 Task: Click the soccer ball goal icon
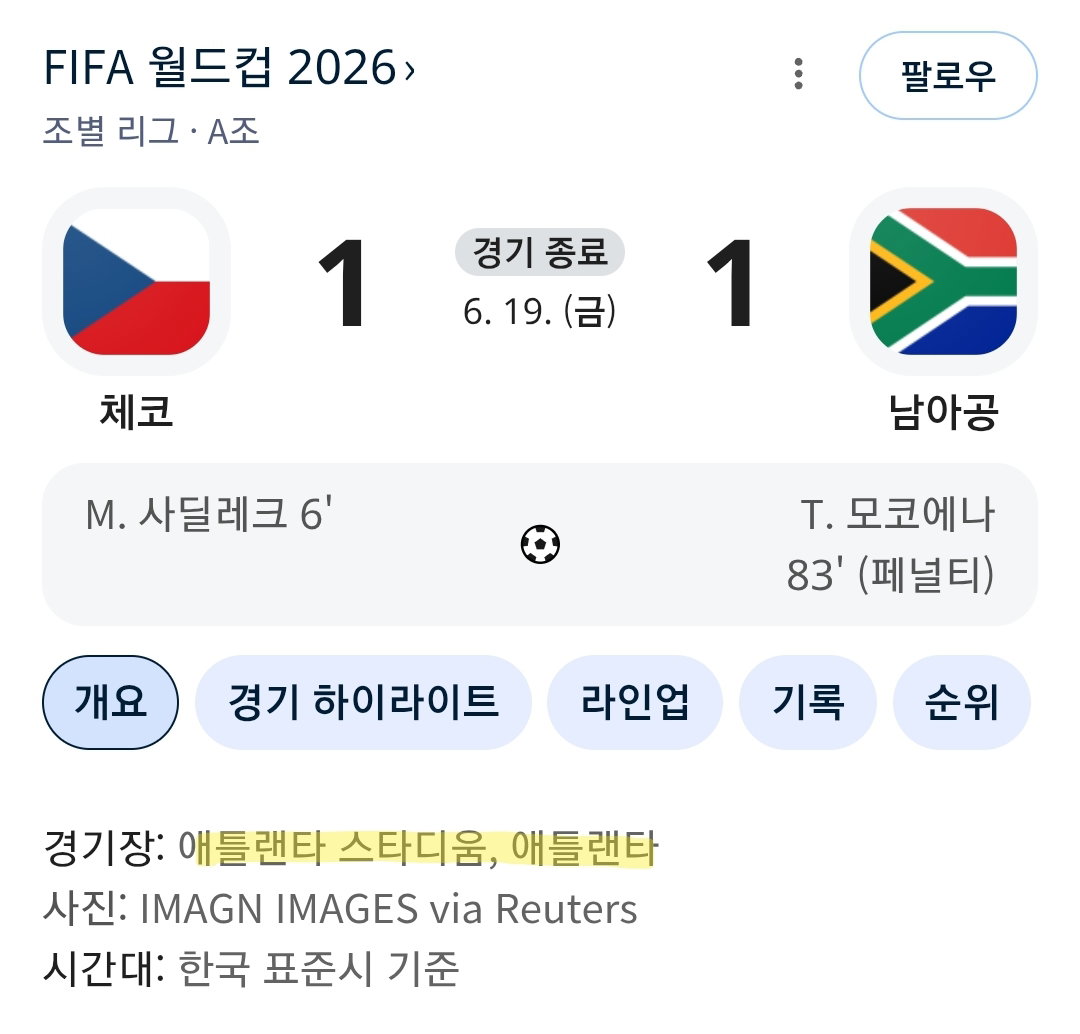540,544
